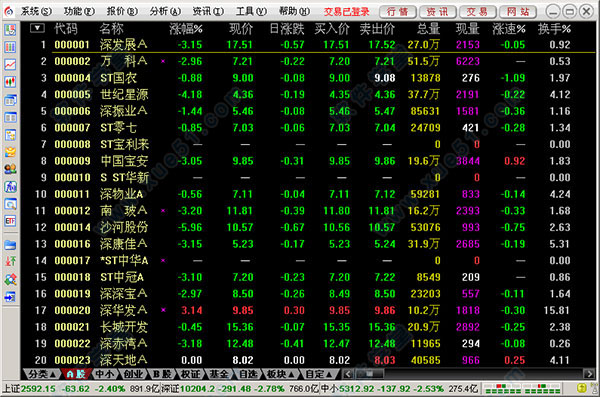Open the blue folder sidebar icon
600x397 pixels.
(x=10, y=245)
